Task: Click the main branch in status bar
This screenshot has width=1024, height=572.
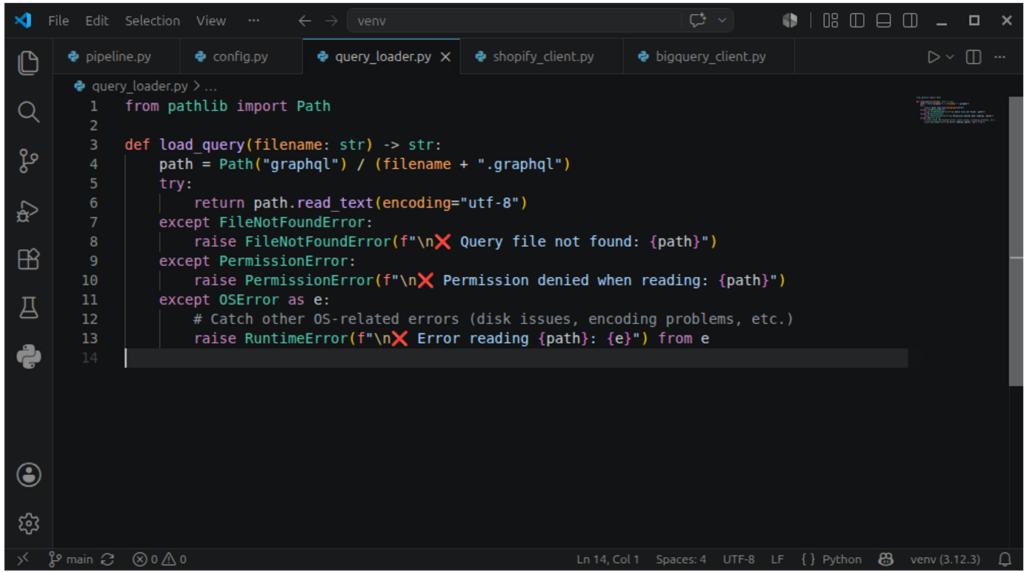Action: coord(71,560)
